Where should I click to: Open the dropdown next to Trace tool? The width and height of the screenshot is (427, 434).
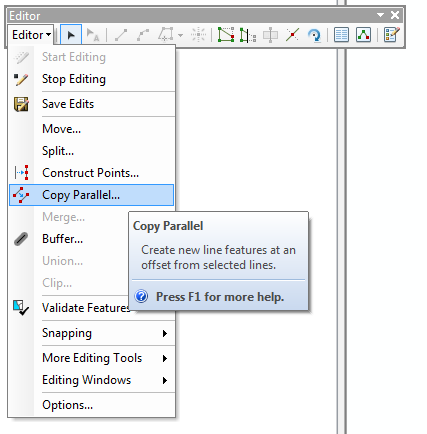(x=180, y=35)
